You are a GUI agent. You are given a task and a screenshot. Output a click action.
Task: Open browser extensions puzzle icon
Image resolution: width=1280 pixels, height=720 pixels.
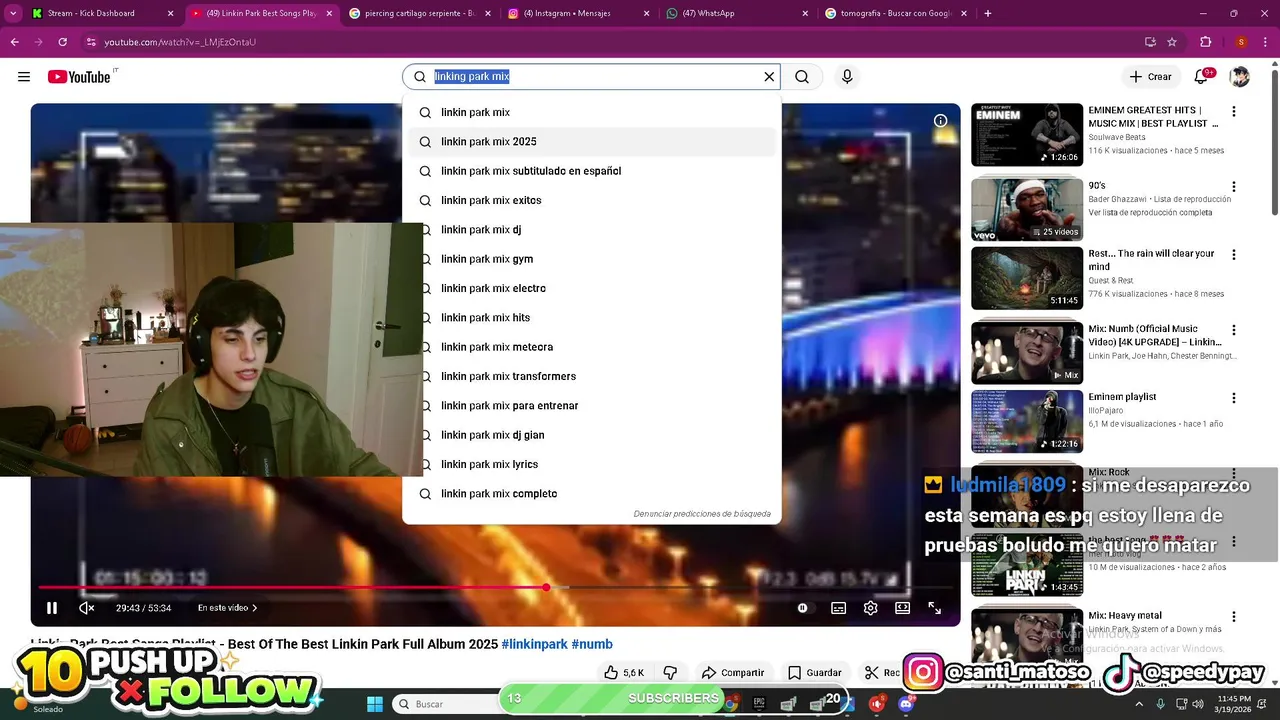(1206, 42)
